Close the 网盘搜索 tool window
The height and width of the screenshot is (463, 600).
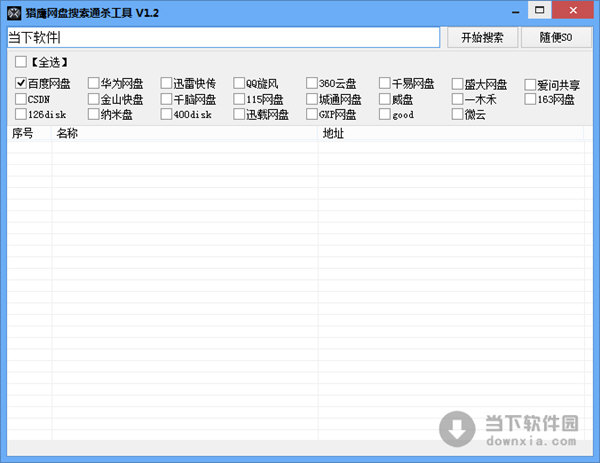click(573, 10)
